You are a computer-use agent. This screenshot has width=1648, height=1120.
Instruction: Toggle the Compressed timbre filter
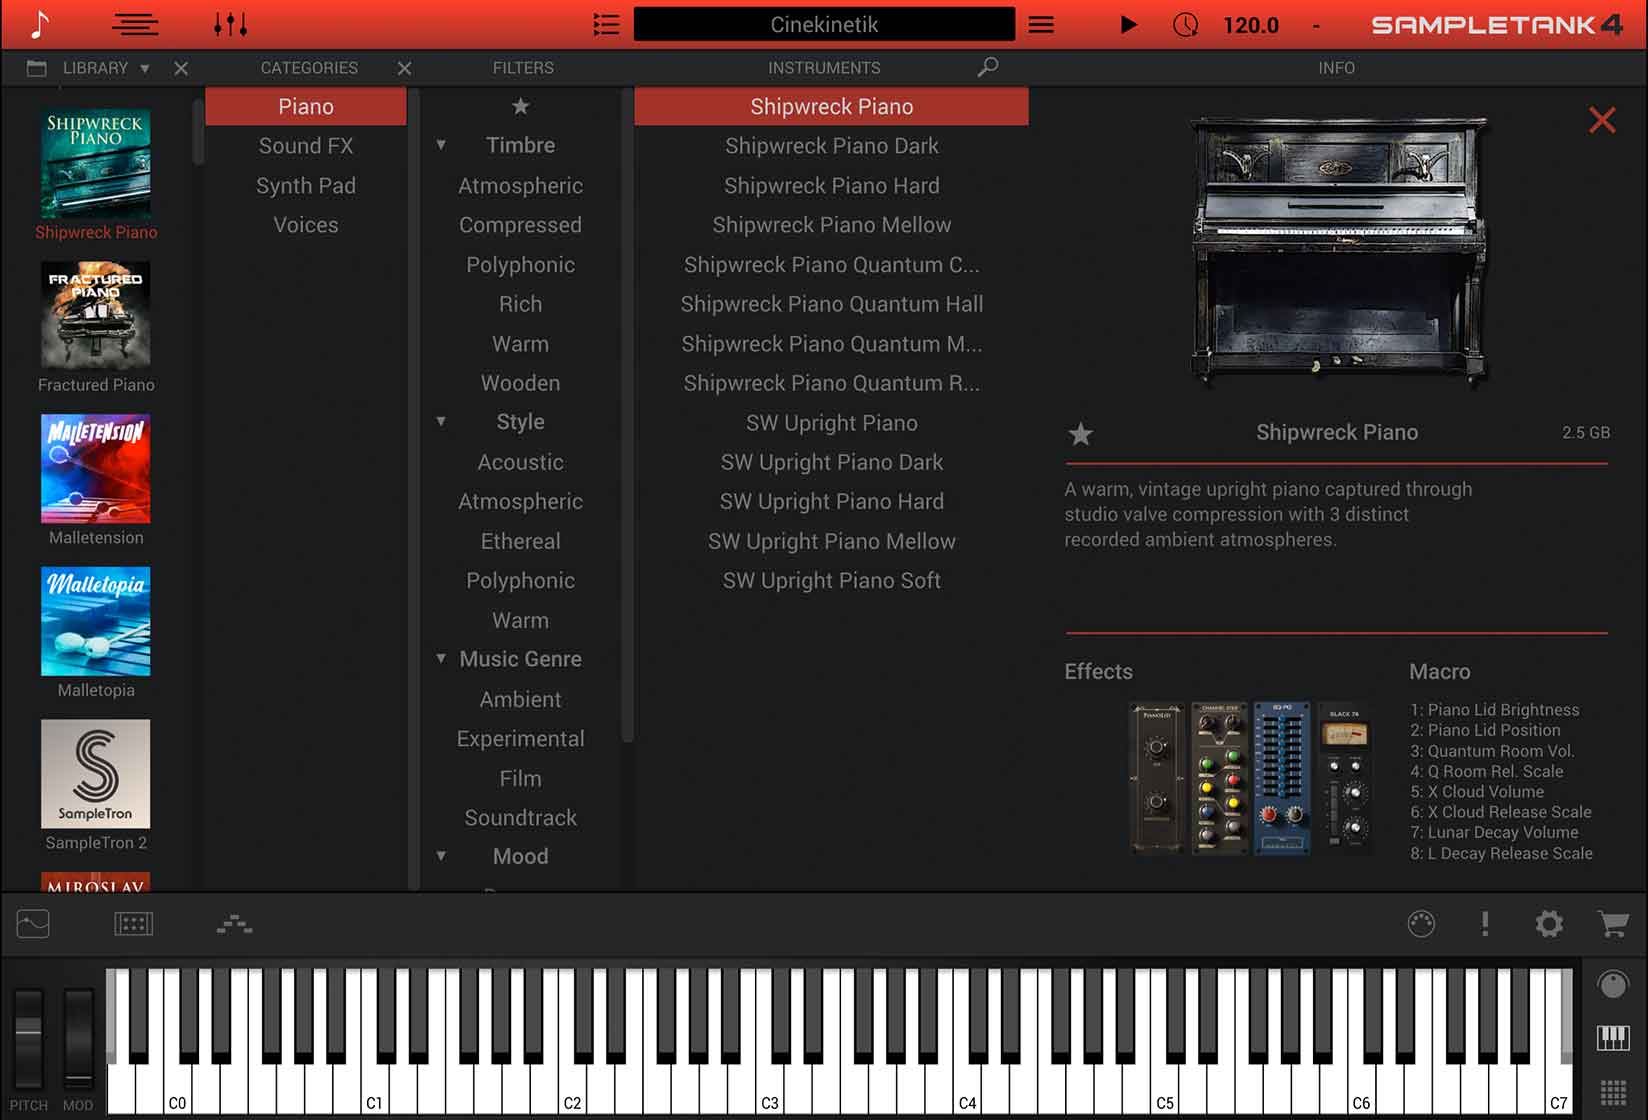tap(520, 225)
